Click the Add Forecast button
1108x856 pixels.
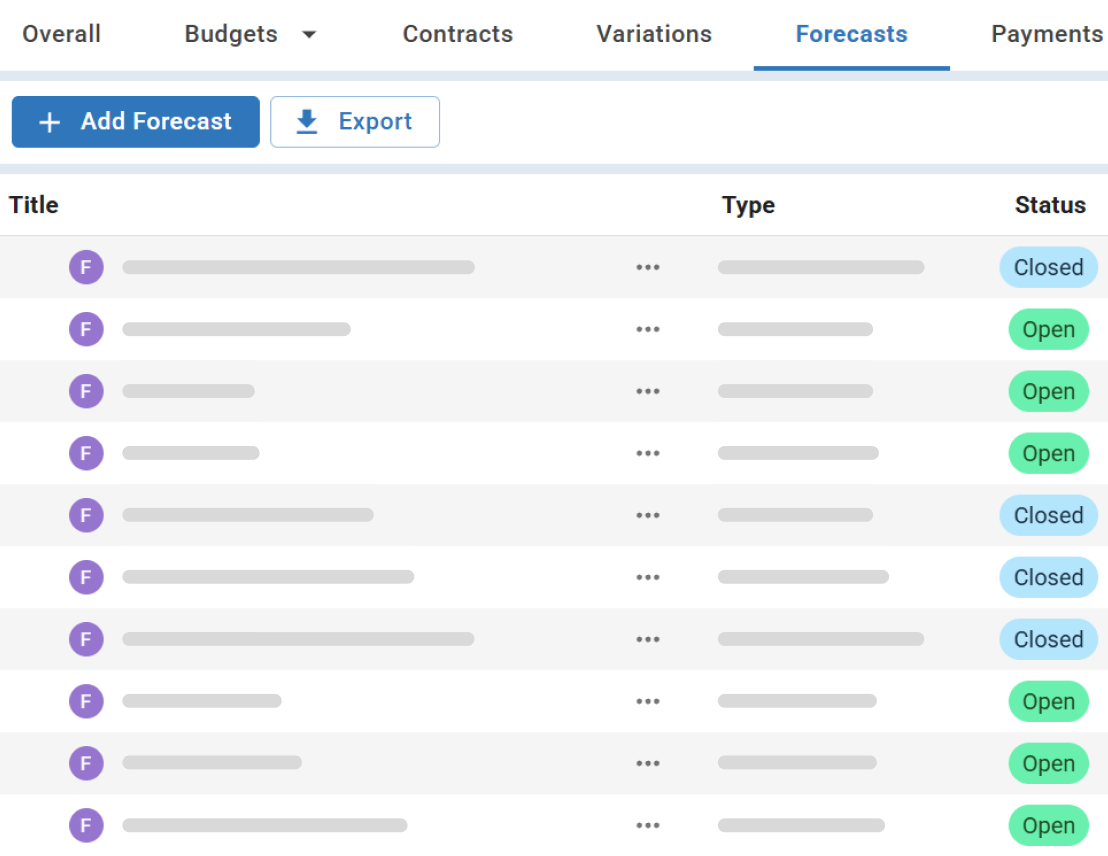coord(135,121)
